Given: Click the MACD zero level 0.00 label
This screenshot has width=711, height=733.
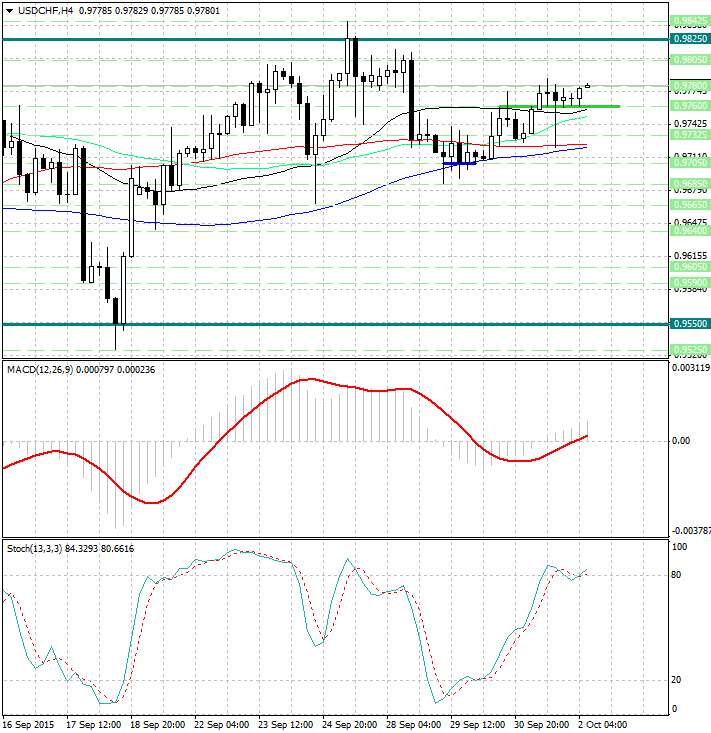Looking at the screenshot, I should (681, 441).
